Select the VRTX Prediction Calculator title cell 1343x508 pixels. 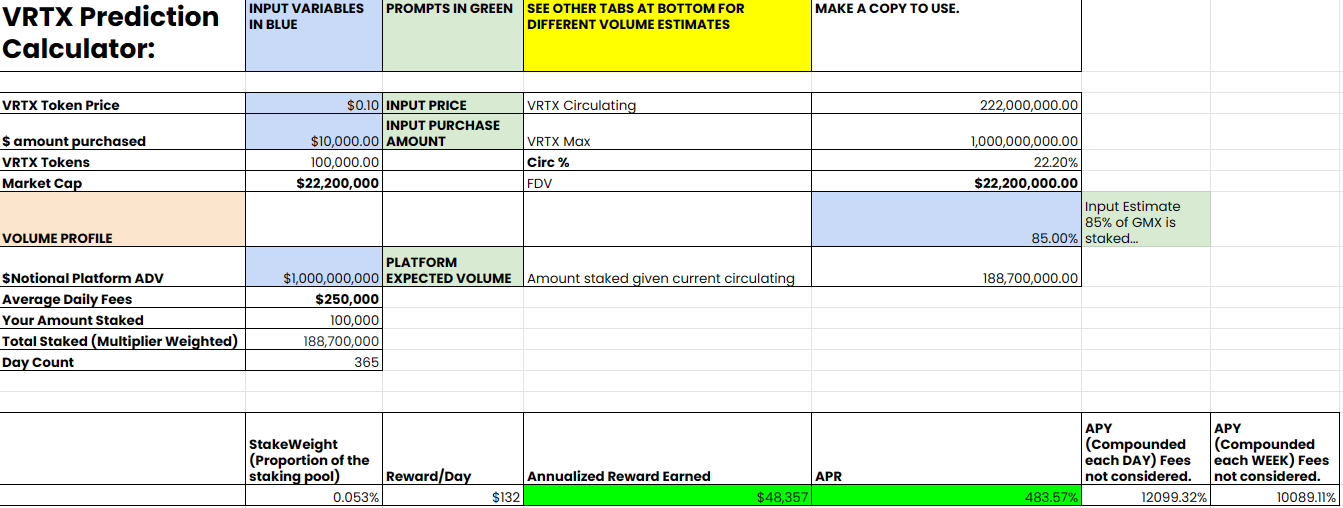[x=122, y=35]
